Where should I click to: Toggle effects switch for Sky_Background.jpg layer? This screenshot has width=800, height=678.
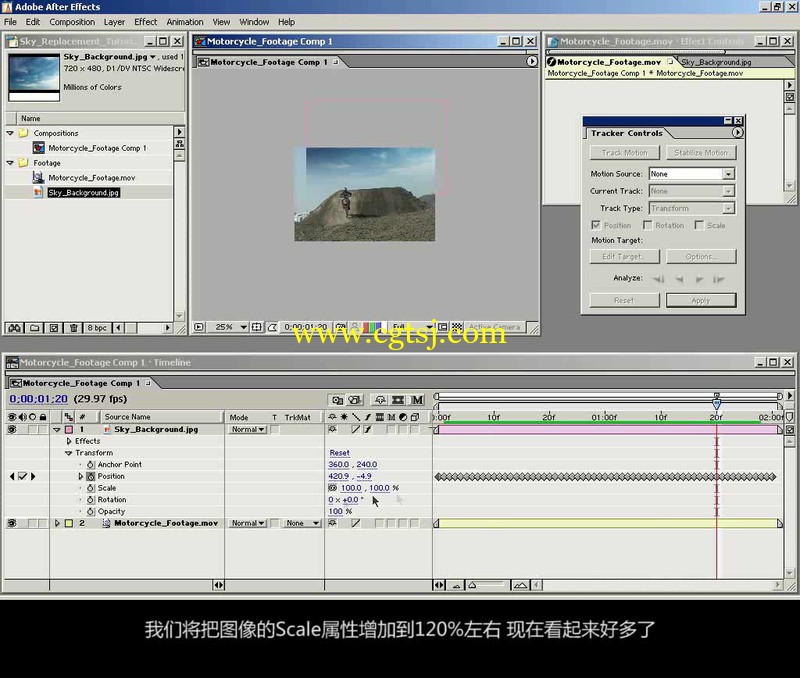click(x=367, y=430)
